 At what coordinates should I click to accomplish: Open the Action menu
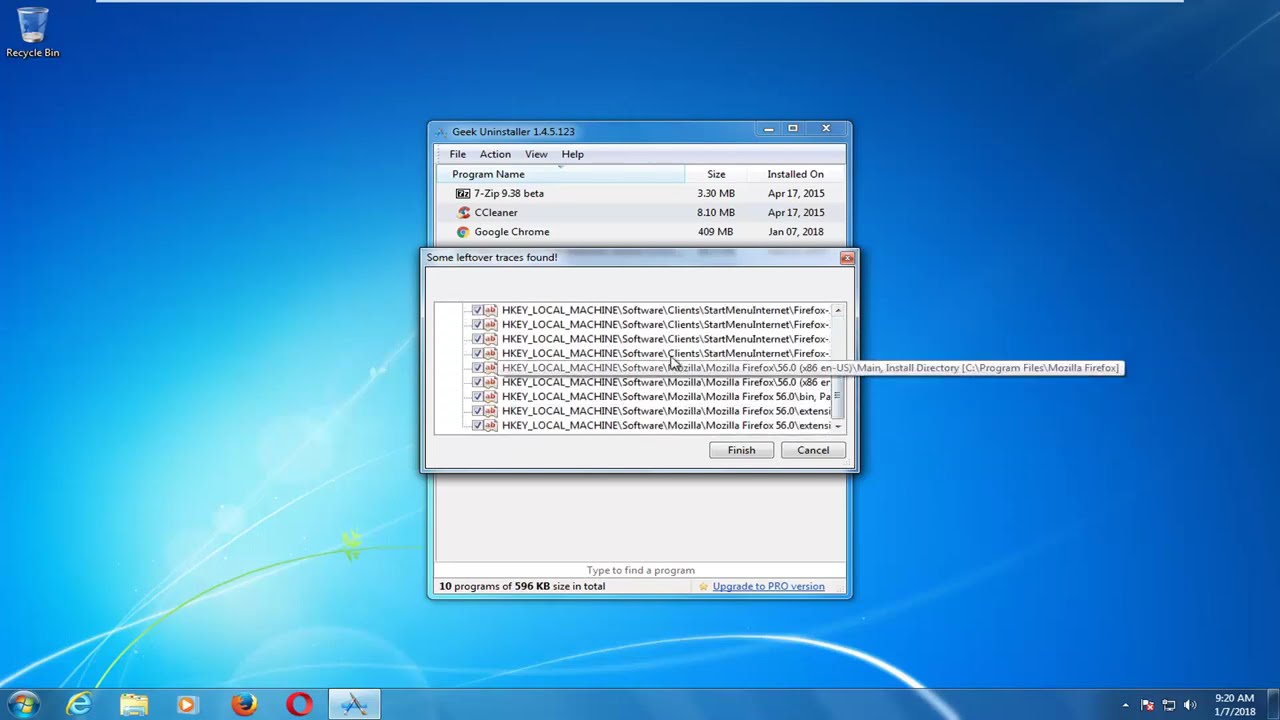point(495,154)
